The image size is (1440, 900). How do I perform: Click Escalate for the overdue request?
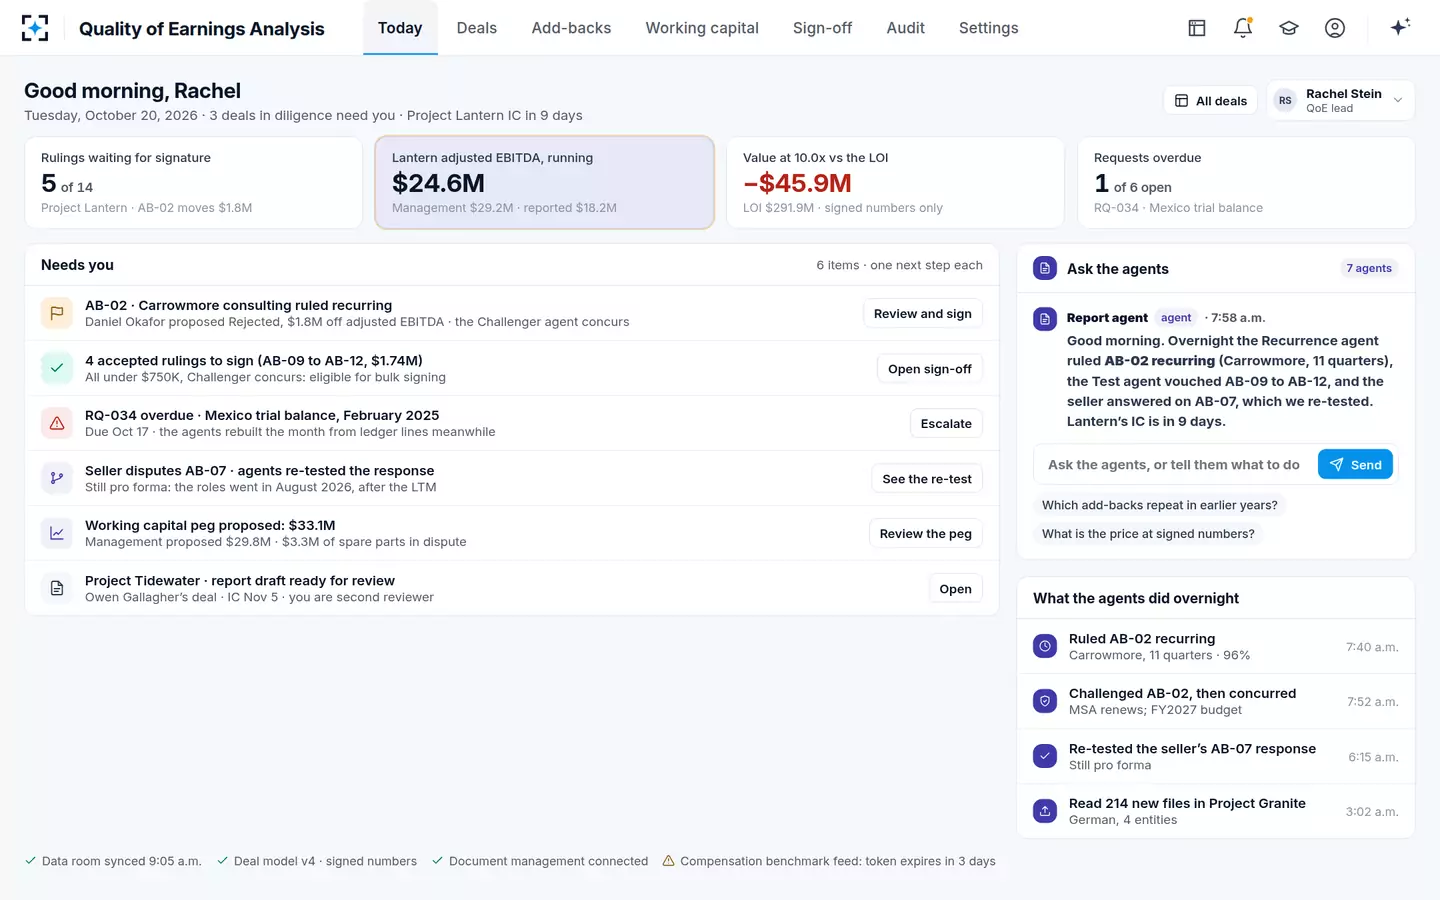tap(946, 424)
